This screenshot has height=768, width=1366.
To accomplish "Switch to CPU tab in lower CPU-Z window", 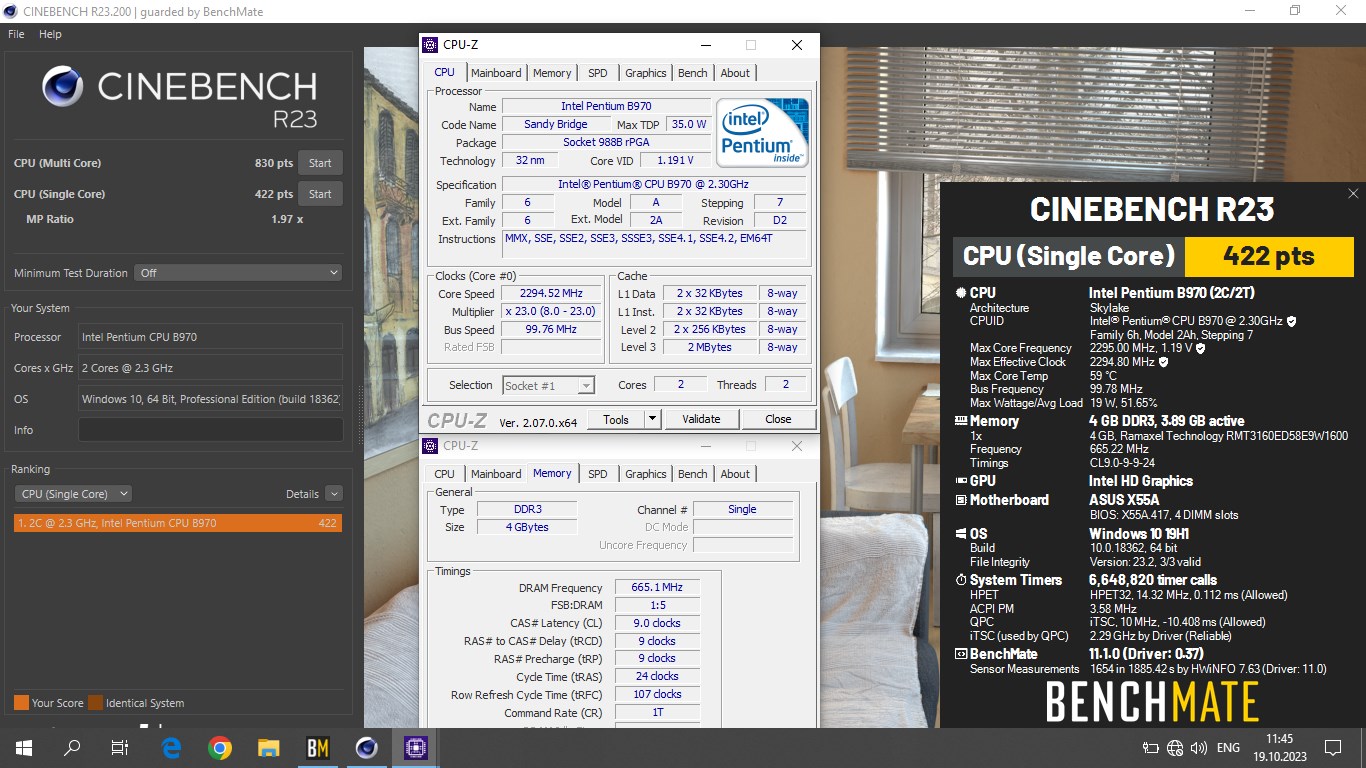I will point(445,474).
